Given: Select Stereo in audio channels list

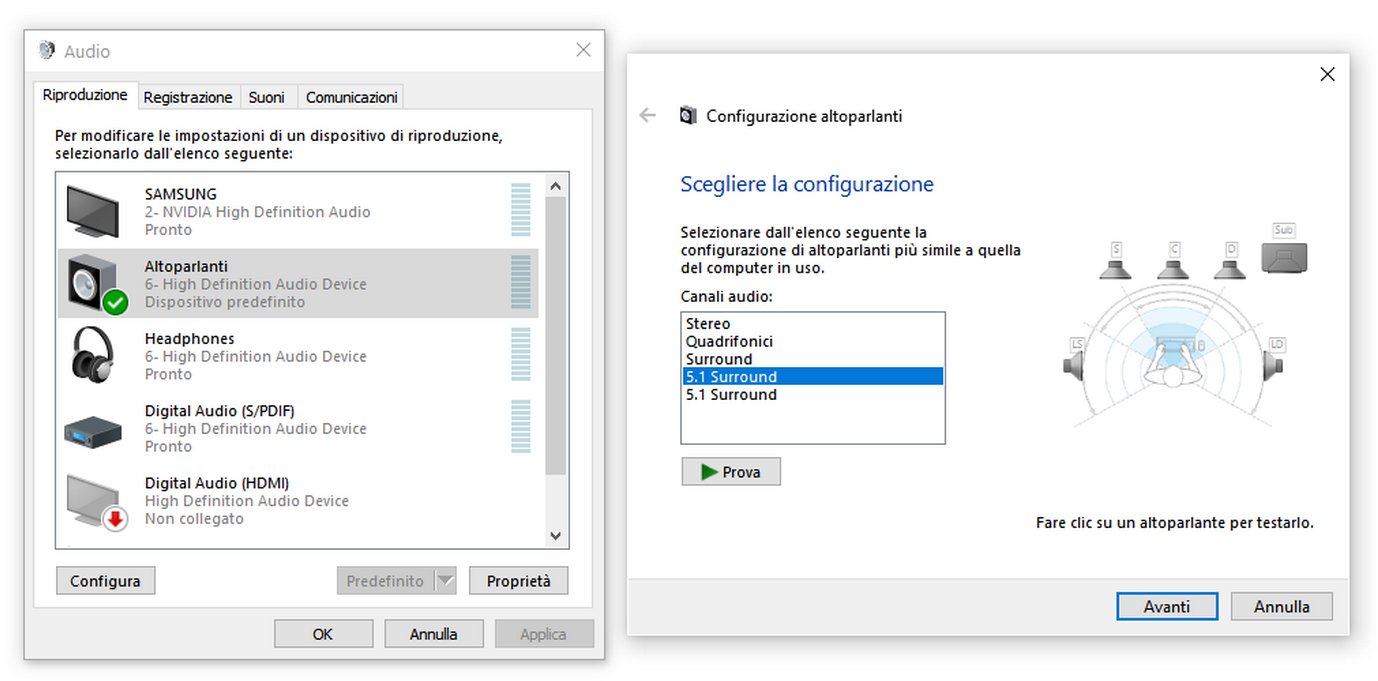Looking at the screenshot, I should point(708,324).
